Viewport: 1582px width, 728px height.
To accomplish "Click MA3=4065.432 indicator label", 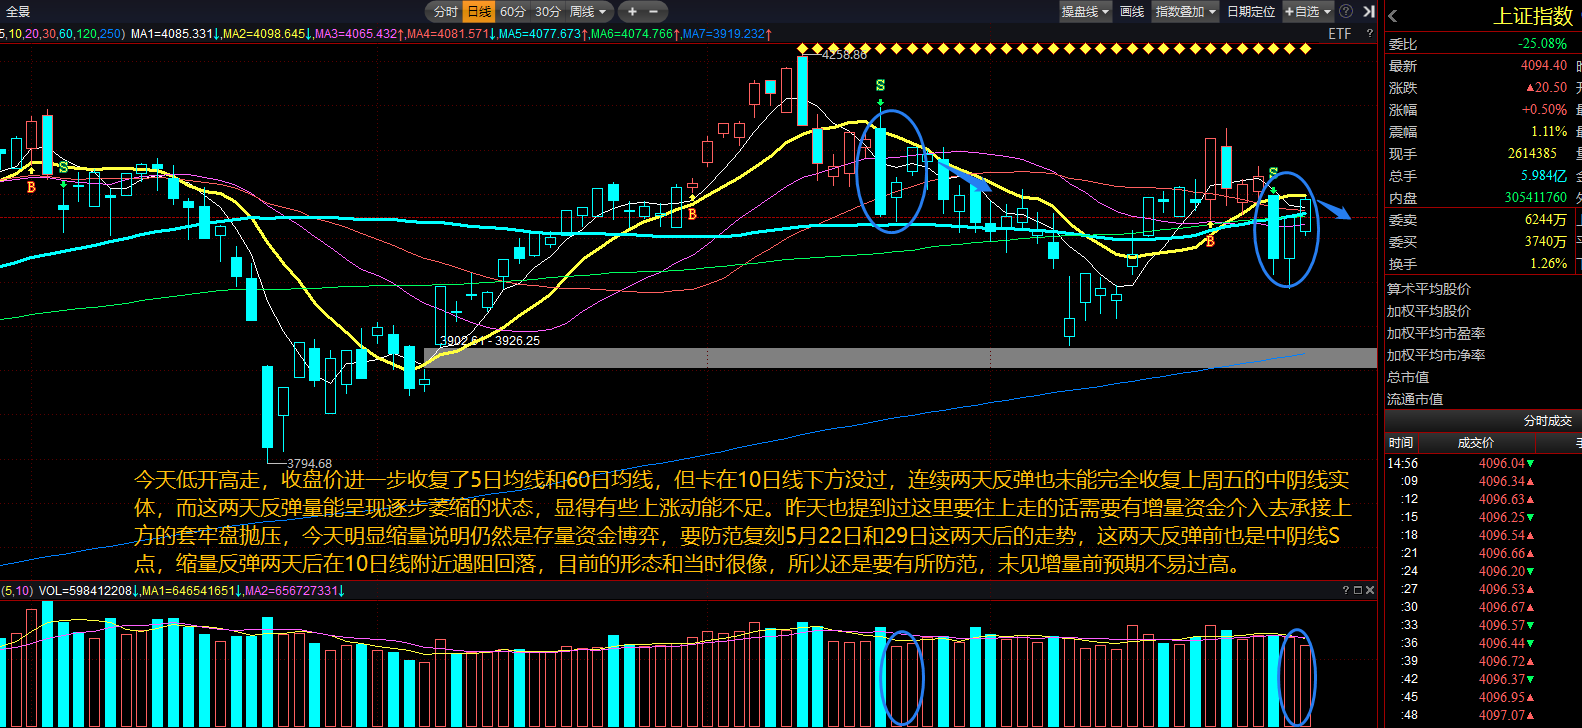I will tap(359, 34).
